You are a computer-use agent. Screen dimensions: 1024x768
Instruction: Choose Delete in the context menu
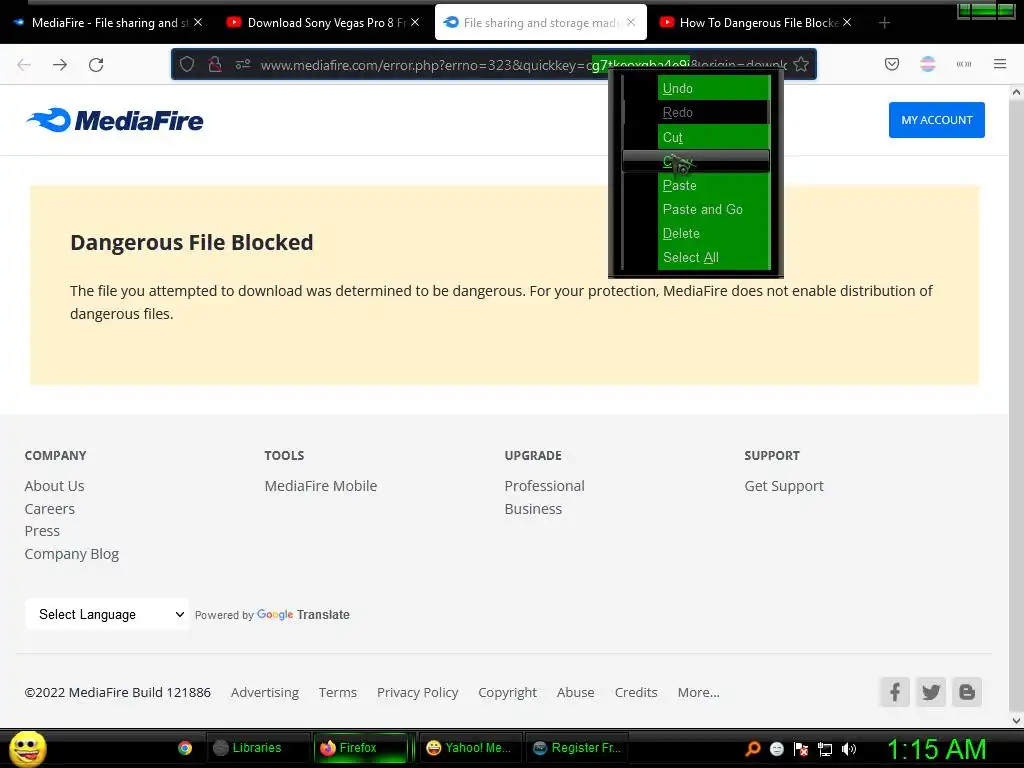point(696,233)
